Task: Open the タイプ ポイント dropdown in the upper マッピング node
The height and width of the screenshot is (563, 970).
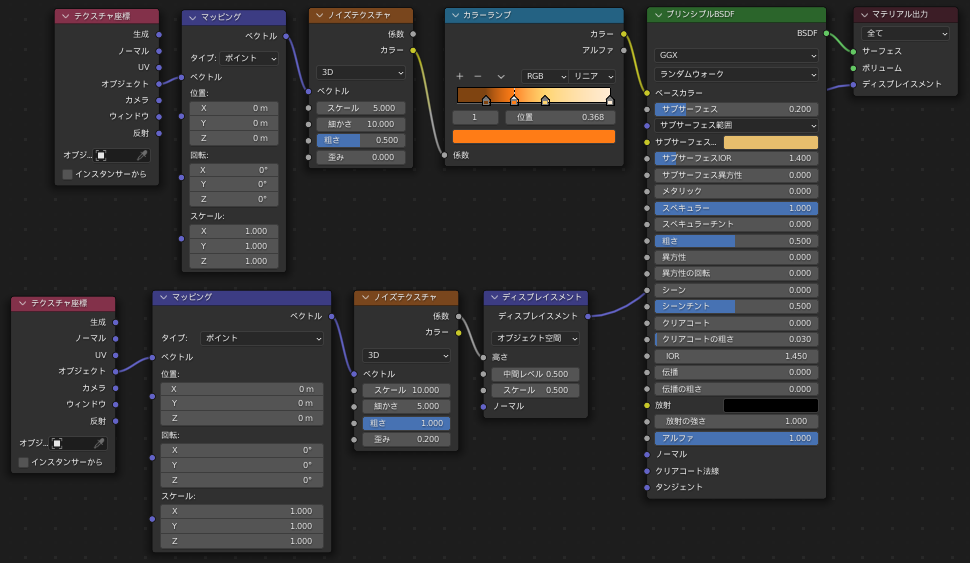Action: [x=249, y=58]
